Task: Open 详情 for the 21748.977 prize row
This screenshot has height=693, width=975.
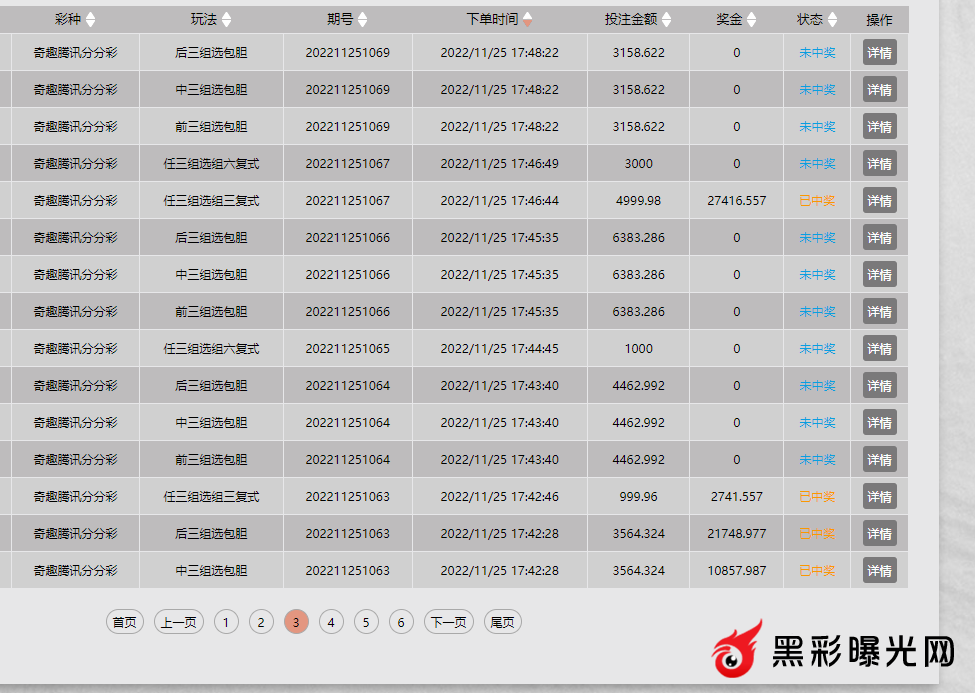Action: [879, 534]
